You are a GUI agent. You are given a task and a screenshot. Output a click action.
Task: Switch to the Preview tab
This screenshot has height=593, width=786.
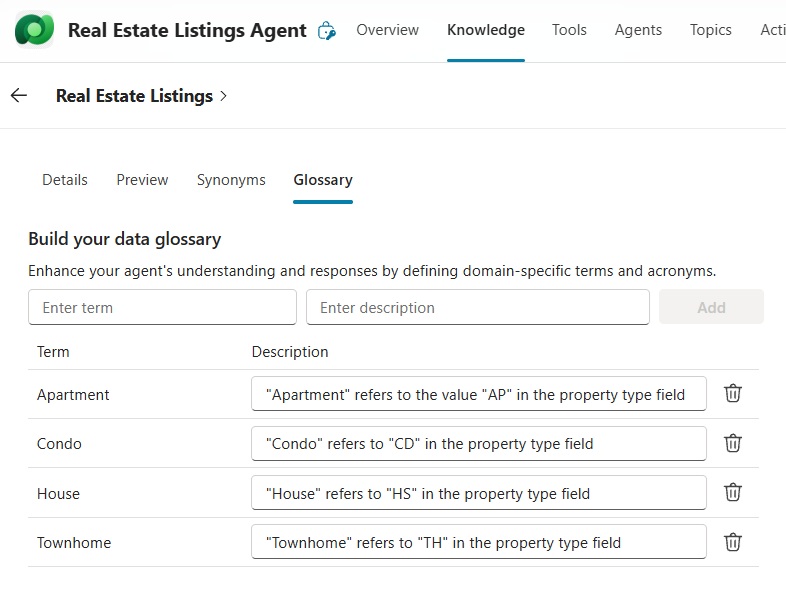[x=142, y=180]
